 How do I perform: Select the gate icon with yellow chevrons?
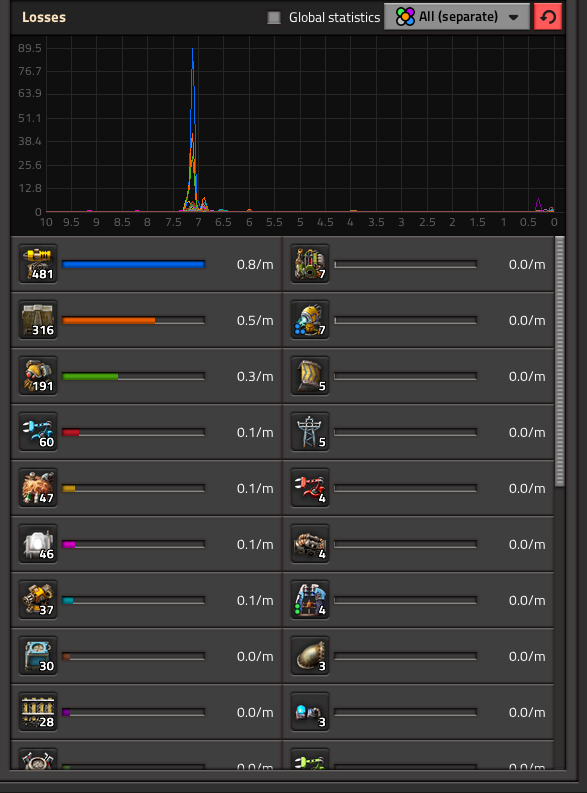click(x=310, y=376)
